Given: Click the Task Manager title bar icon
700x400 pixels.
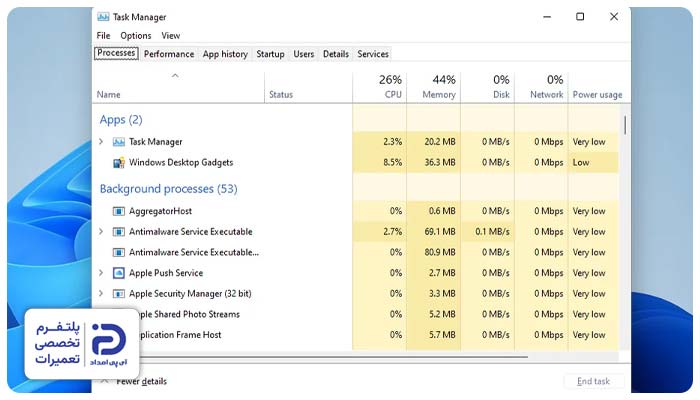Looking at the screenshot, I should 103,17.
